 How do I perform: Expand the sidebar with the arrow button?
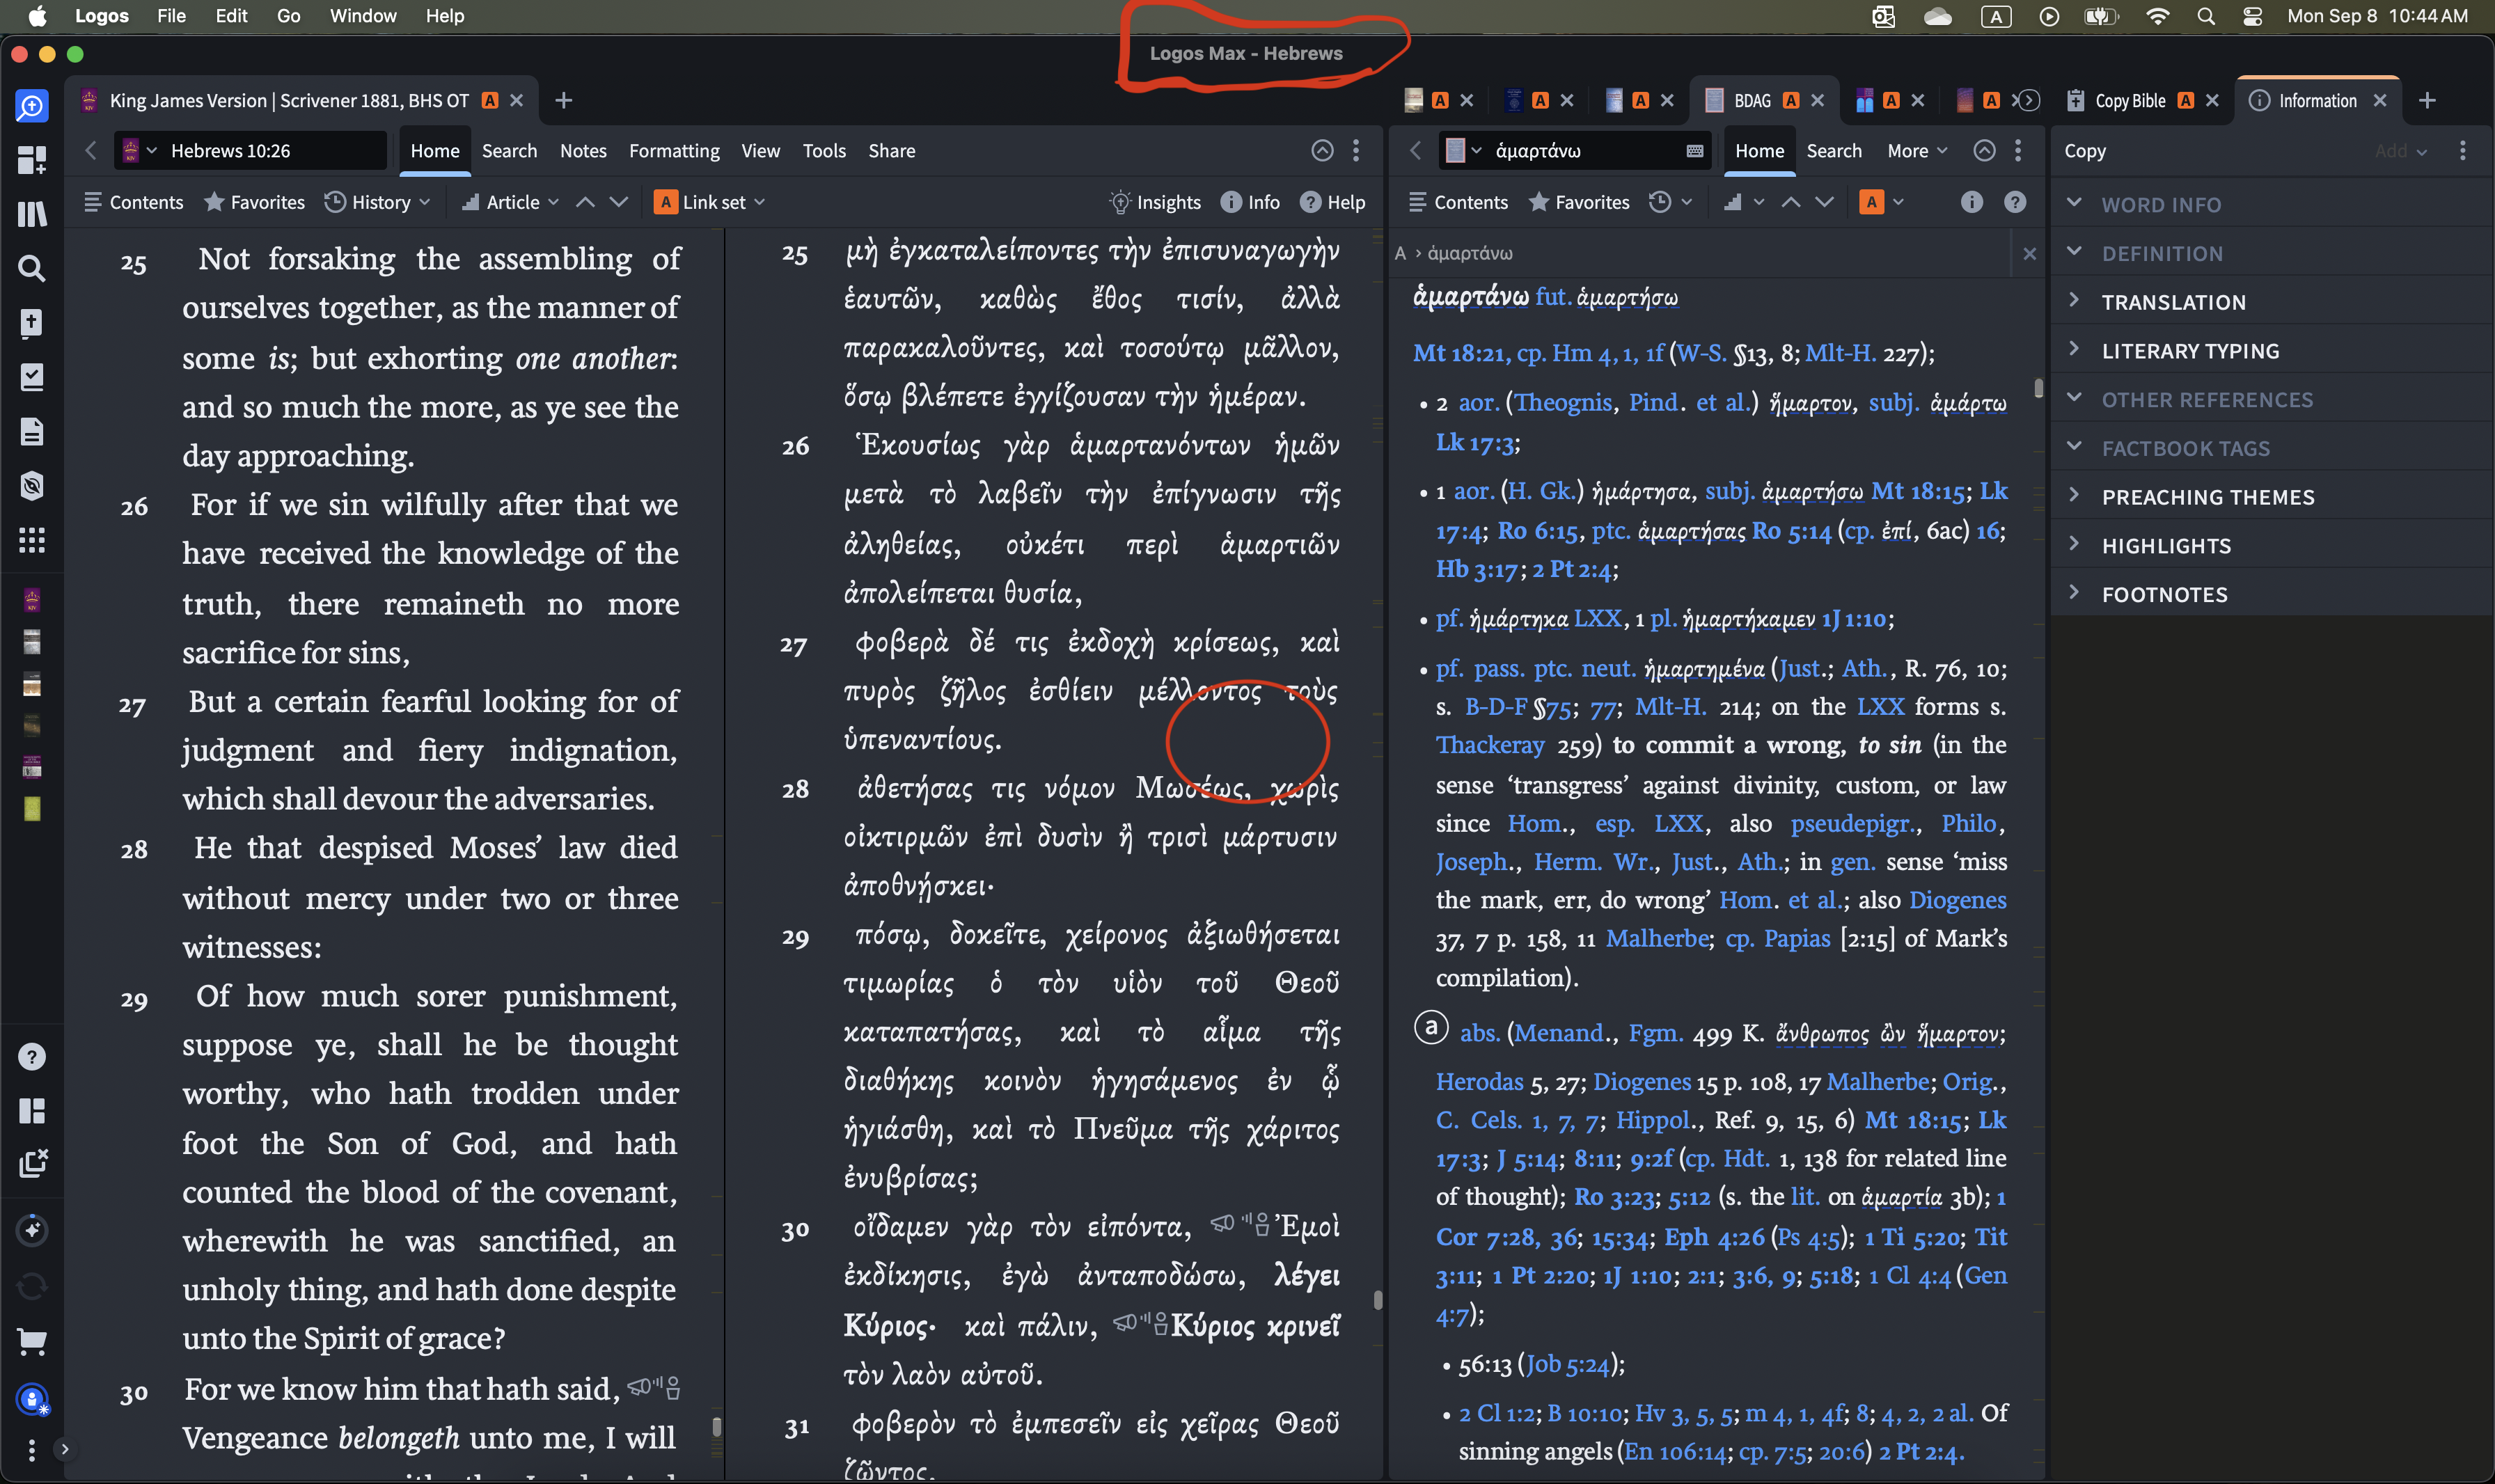[64, 1449]
